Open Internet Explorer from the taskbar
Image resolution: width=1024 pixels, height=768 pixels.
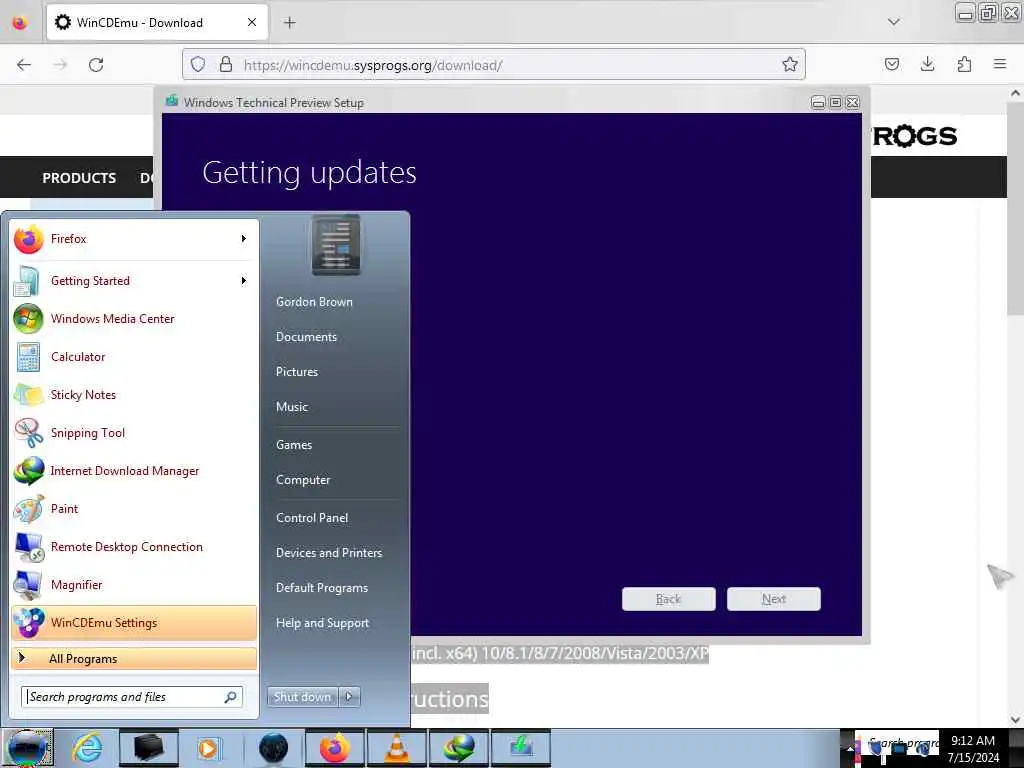pyautogui.click(x=87, y=748)
